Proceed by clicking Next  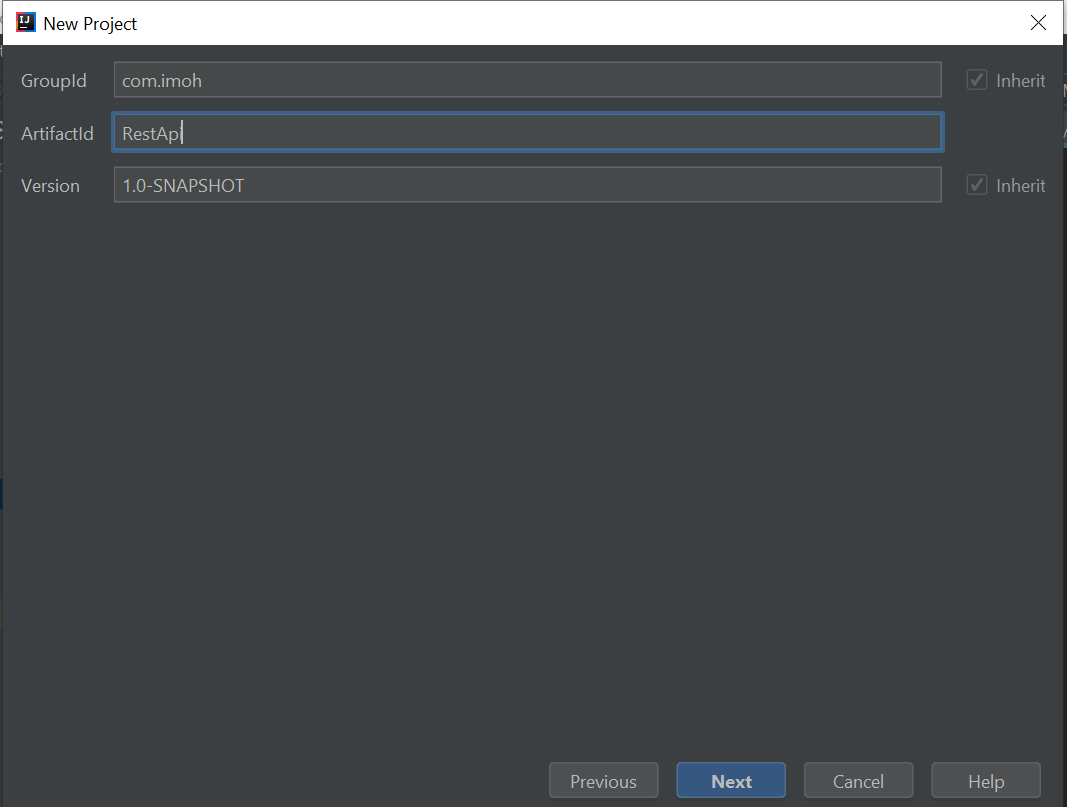(731, 780)
